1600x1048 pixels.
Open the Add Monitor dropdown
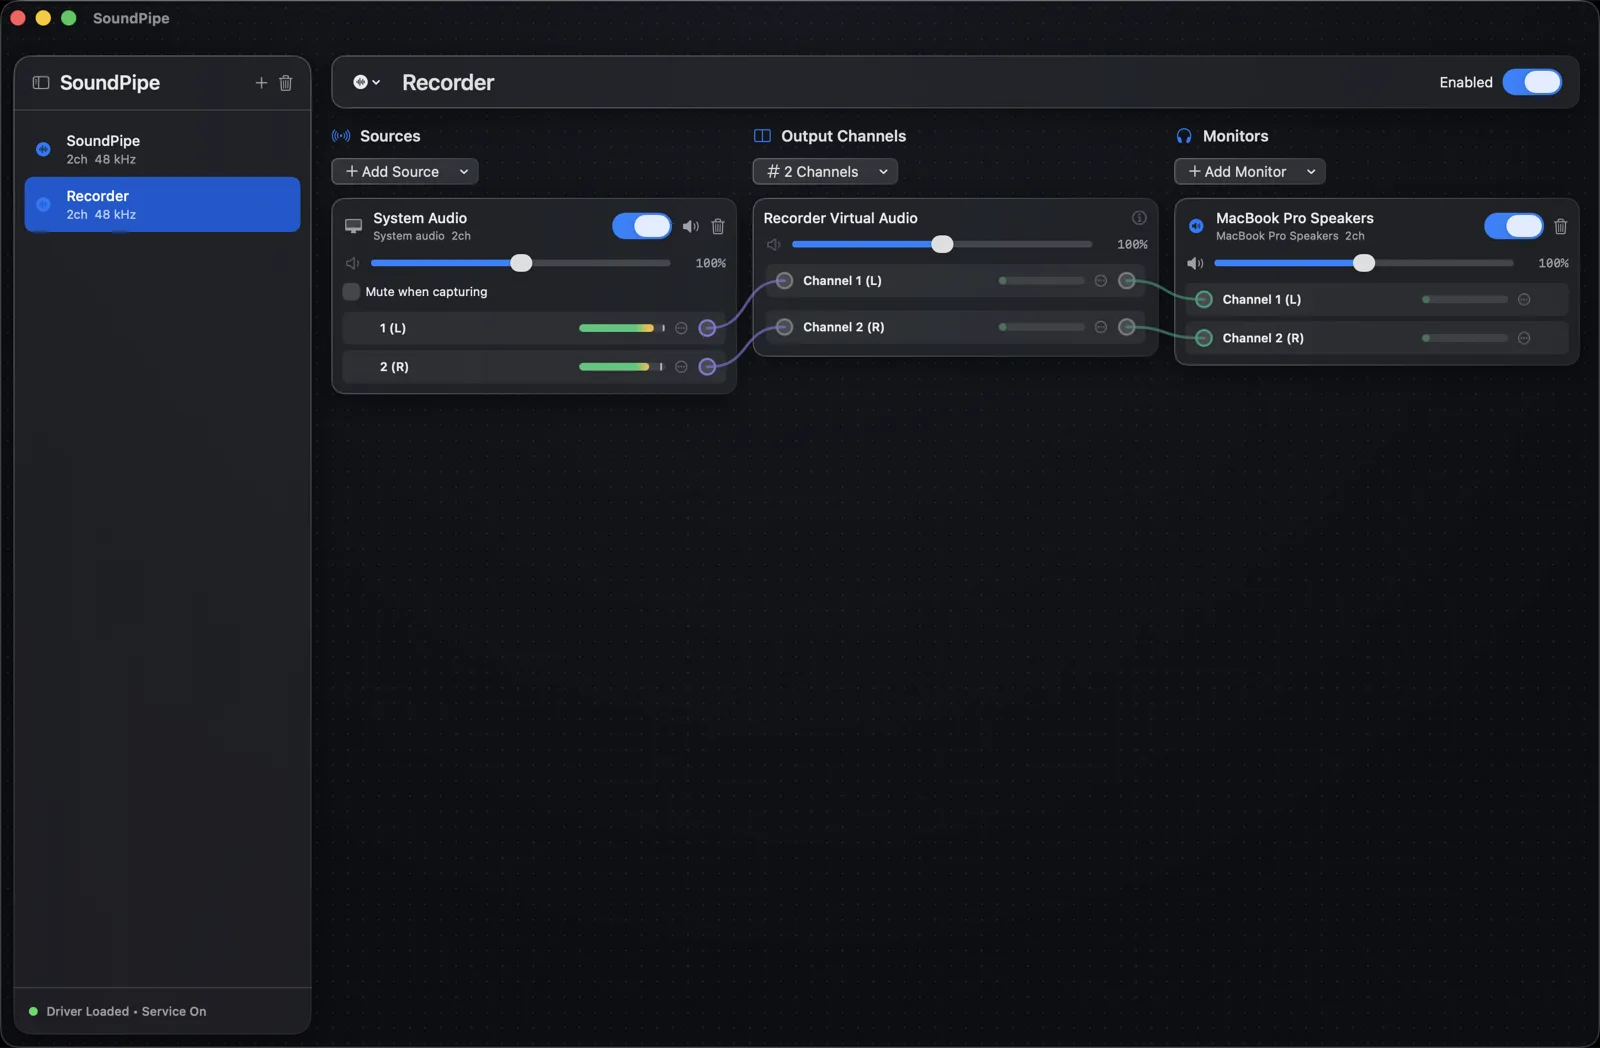click(1250, 172)
